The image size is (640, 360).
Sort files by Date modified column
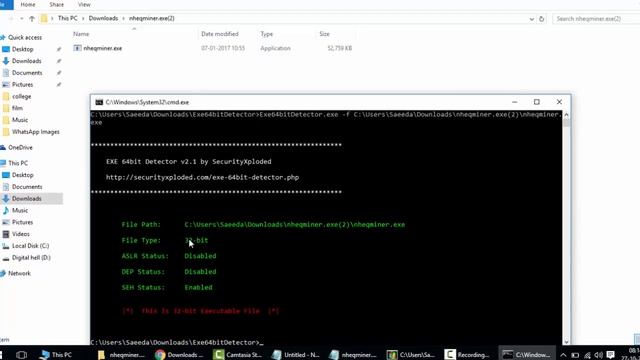pyautogui.click(x=220, y=34)
